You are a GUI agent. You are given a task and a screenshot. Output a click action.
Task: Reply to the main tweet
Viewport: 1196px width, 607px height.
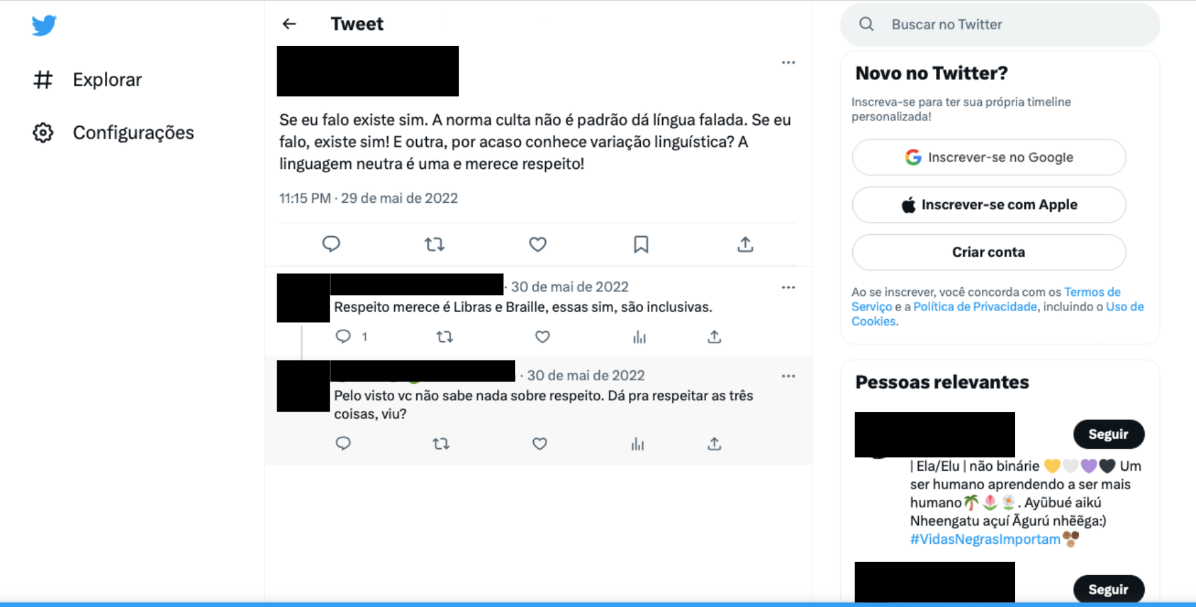coord(331,244)
